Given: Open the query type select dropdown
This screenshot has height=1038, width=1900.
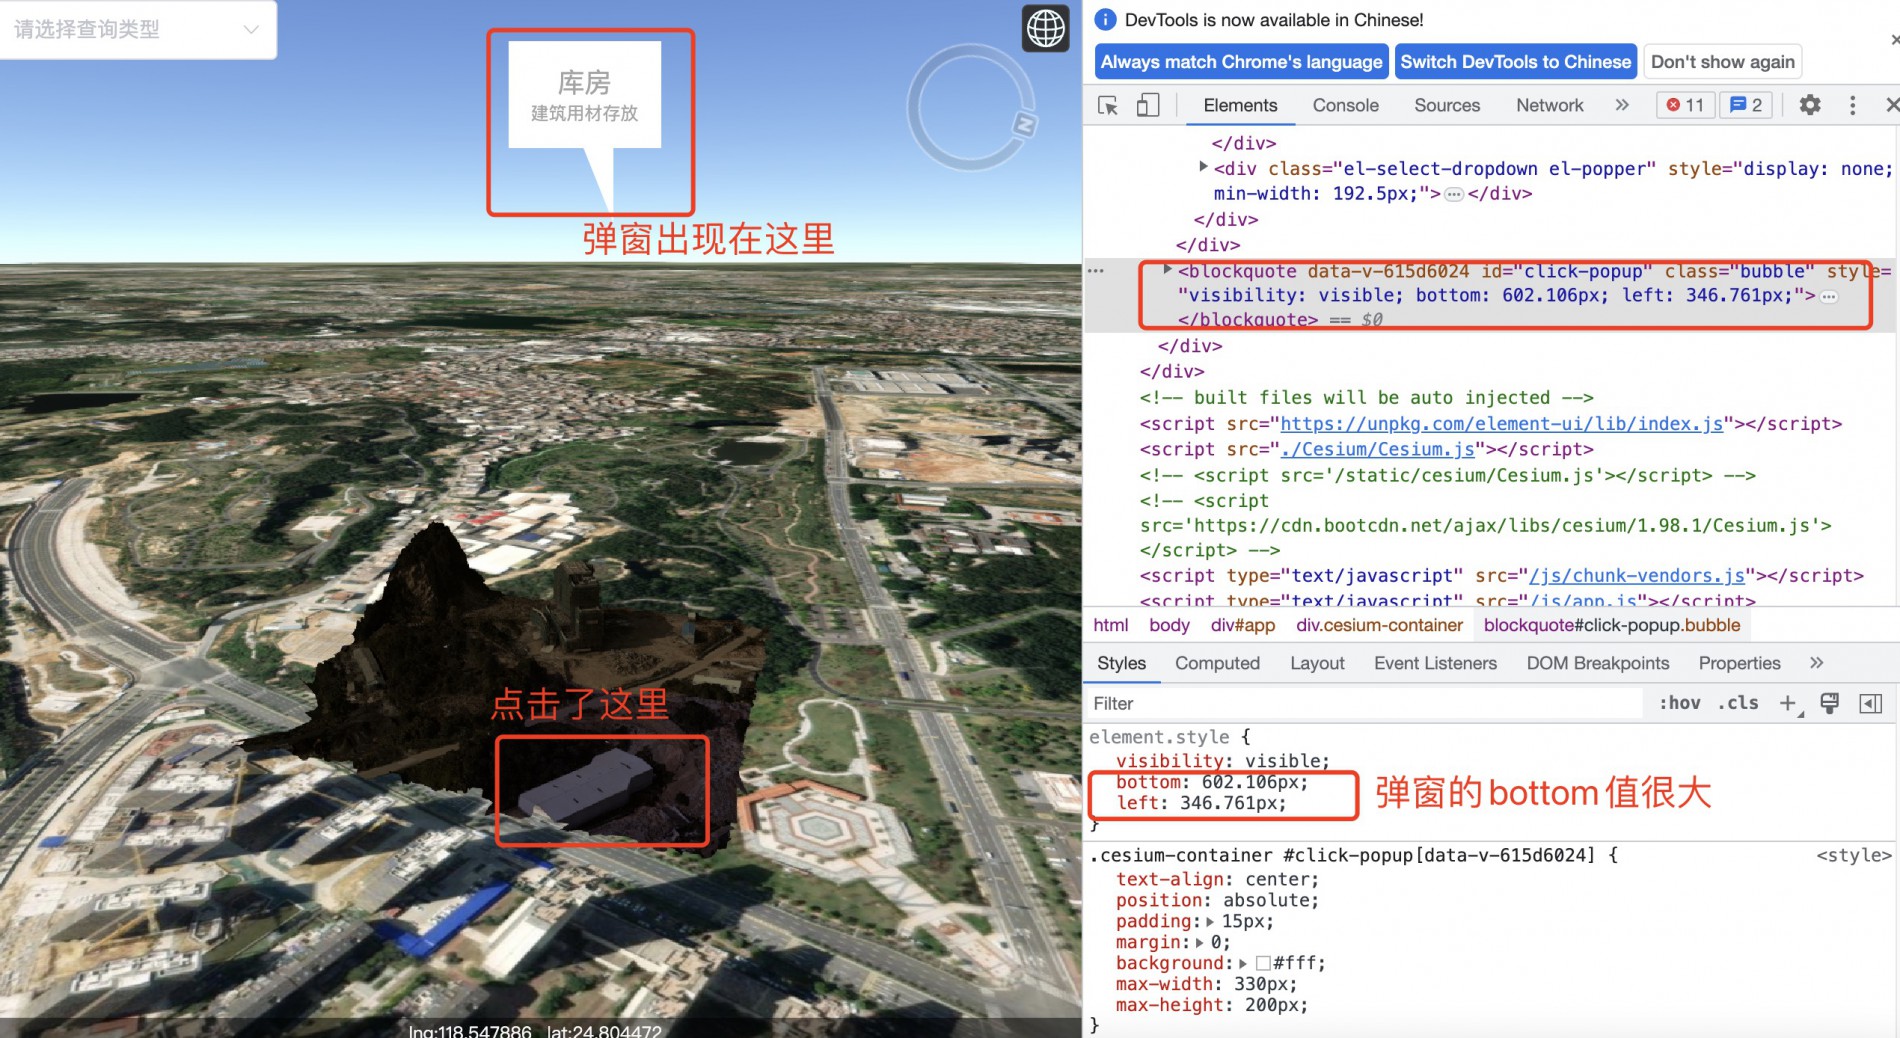Looking at the screenshot, I should (138, 30).
